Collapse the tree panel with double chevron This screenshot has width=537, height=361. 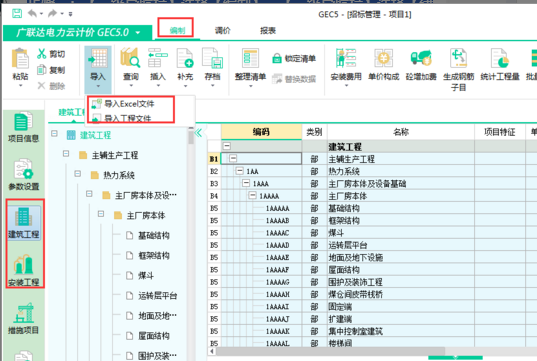click(198, 133)
